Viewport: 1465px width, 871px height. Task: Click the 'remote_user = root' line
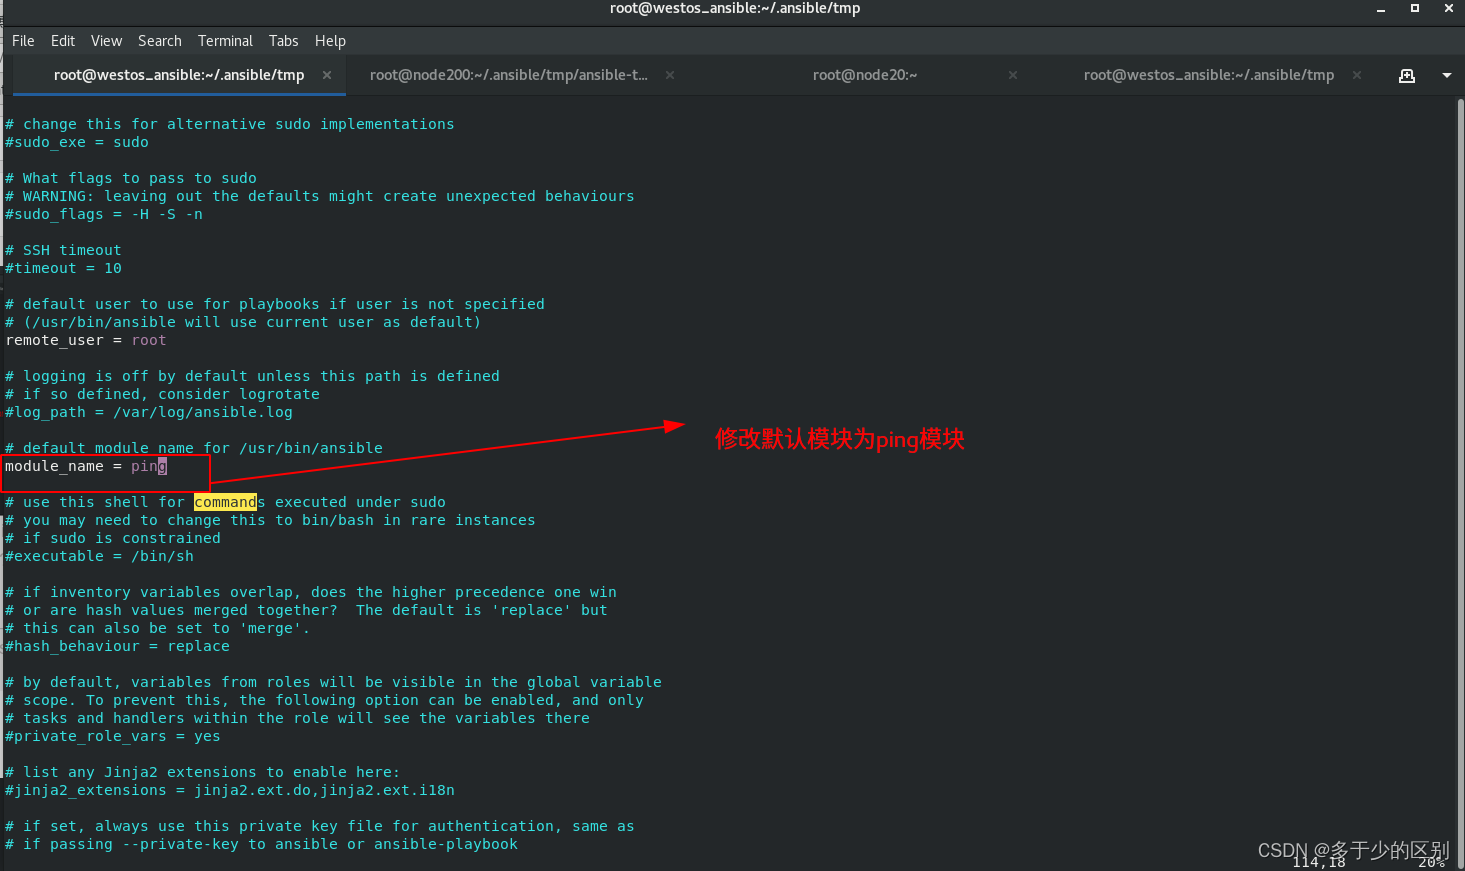click(86, 340)
